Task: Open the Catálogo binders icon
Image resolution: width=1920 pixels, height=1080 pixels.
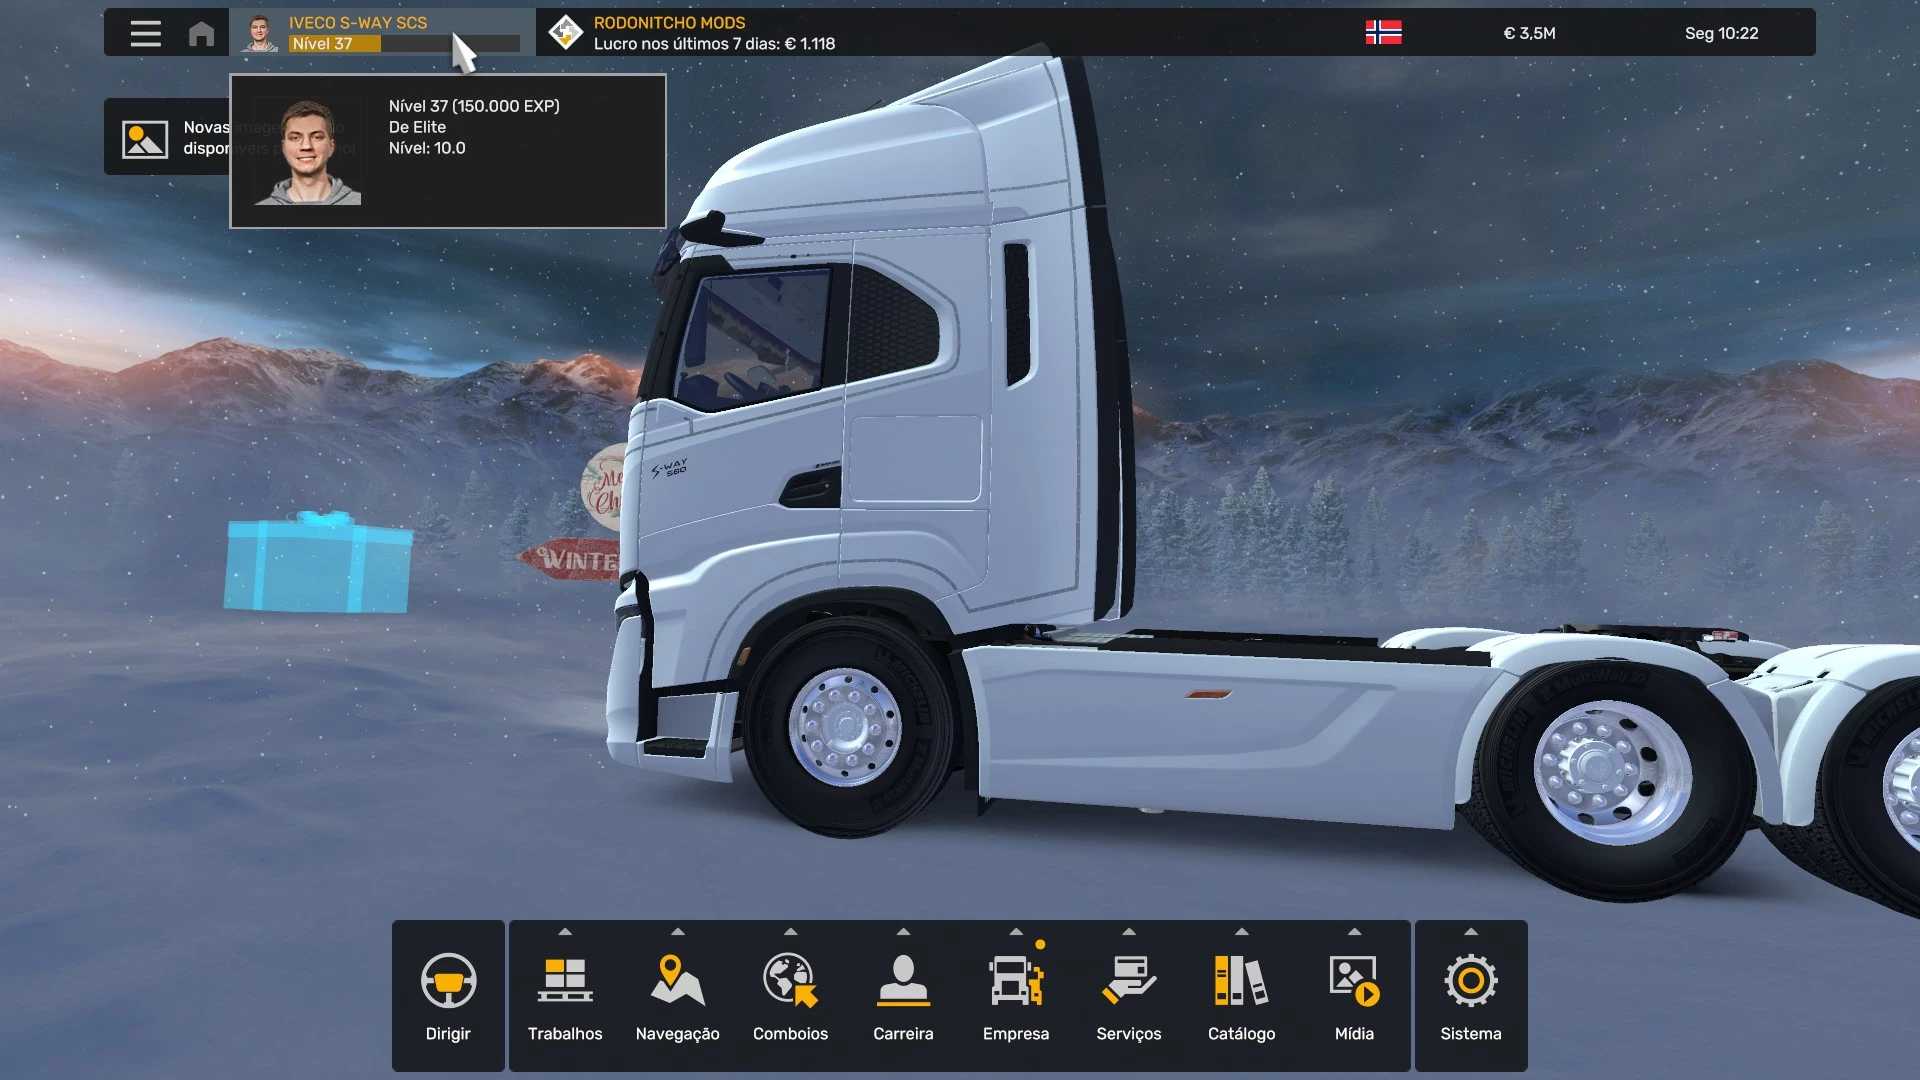Action: point(1241,981)
